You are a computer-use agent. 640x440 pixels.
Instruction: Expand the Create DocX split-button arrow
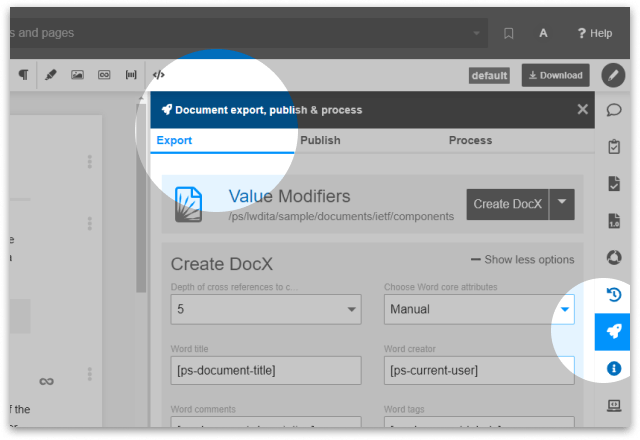pos(562,203)
